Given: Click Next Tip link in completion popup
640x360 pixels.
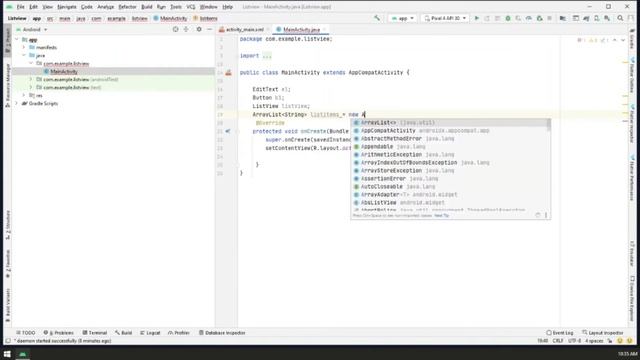Looking at the screenshot, I should pyautogui.click(x=442, y=216).
